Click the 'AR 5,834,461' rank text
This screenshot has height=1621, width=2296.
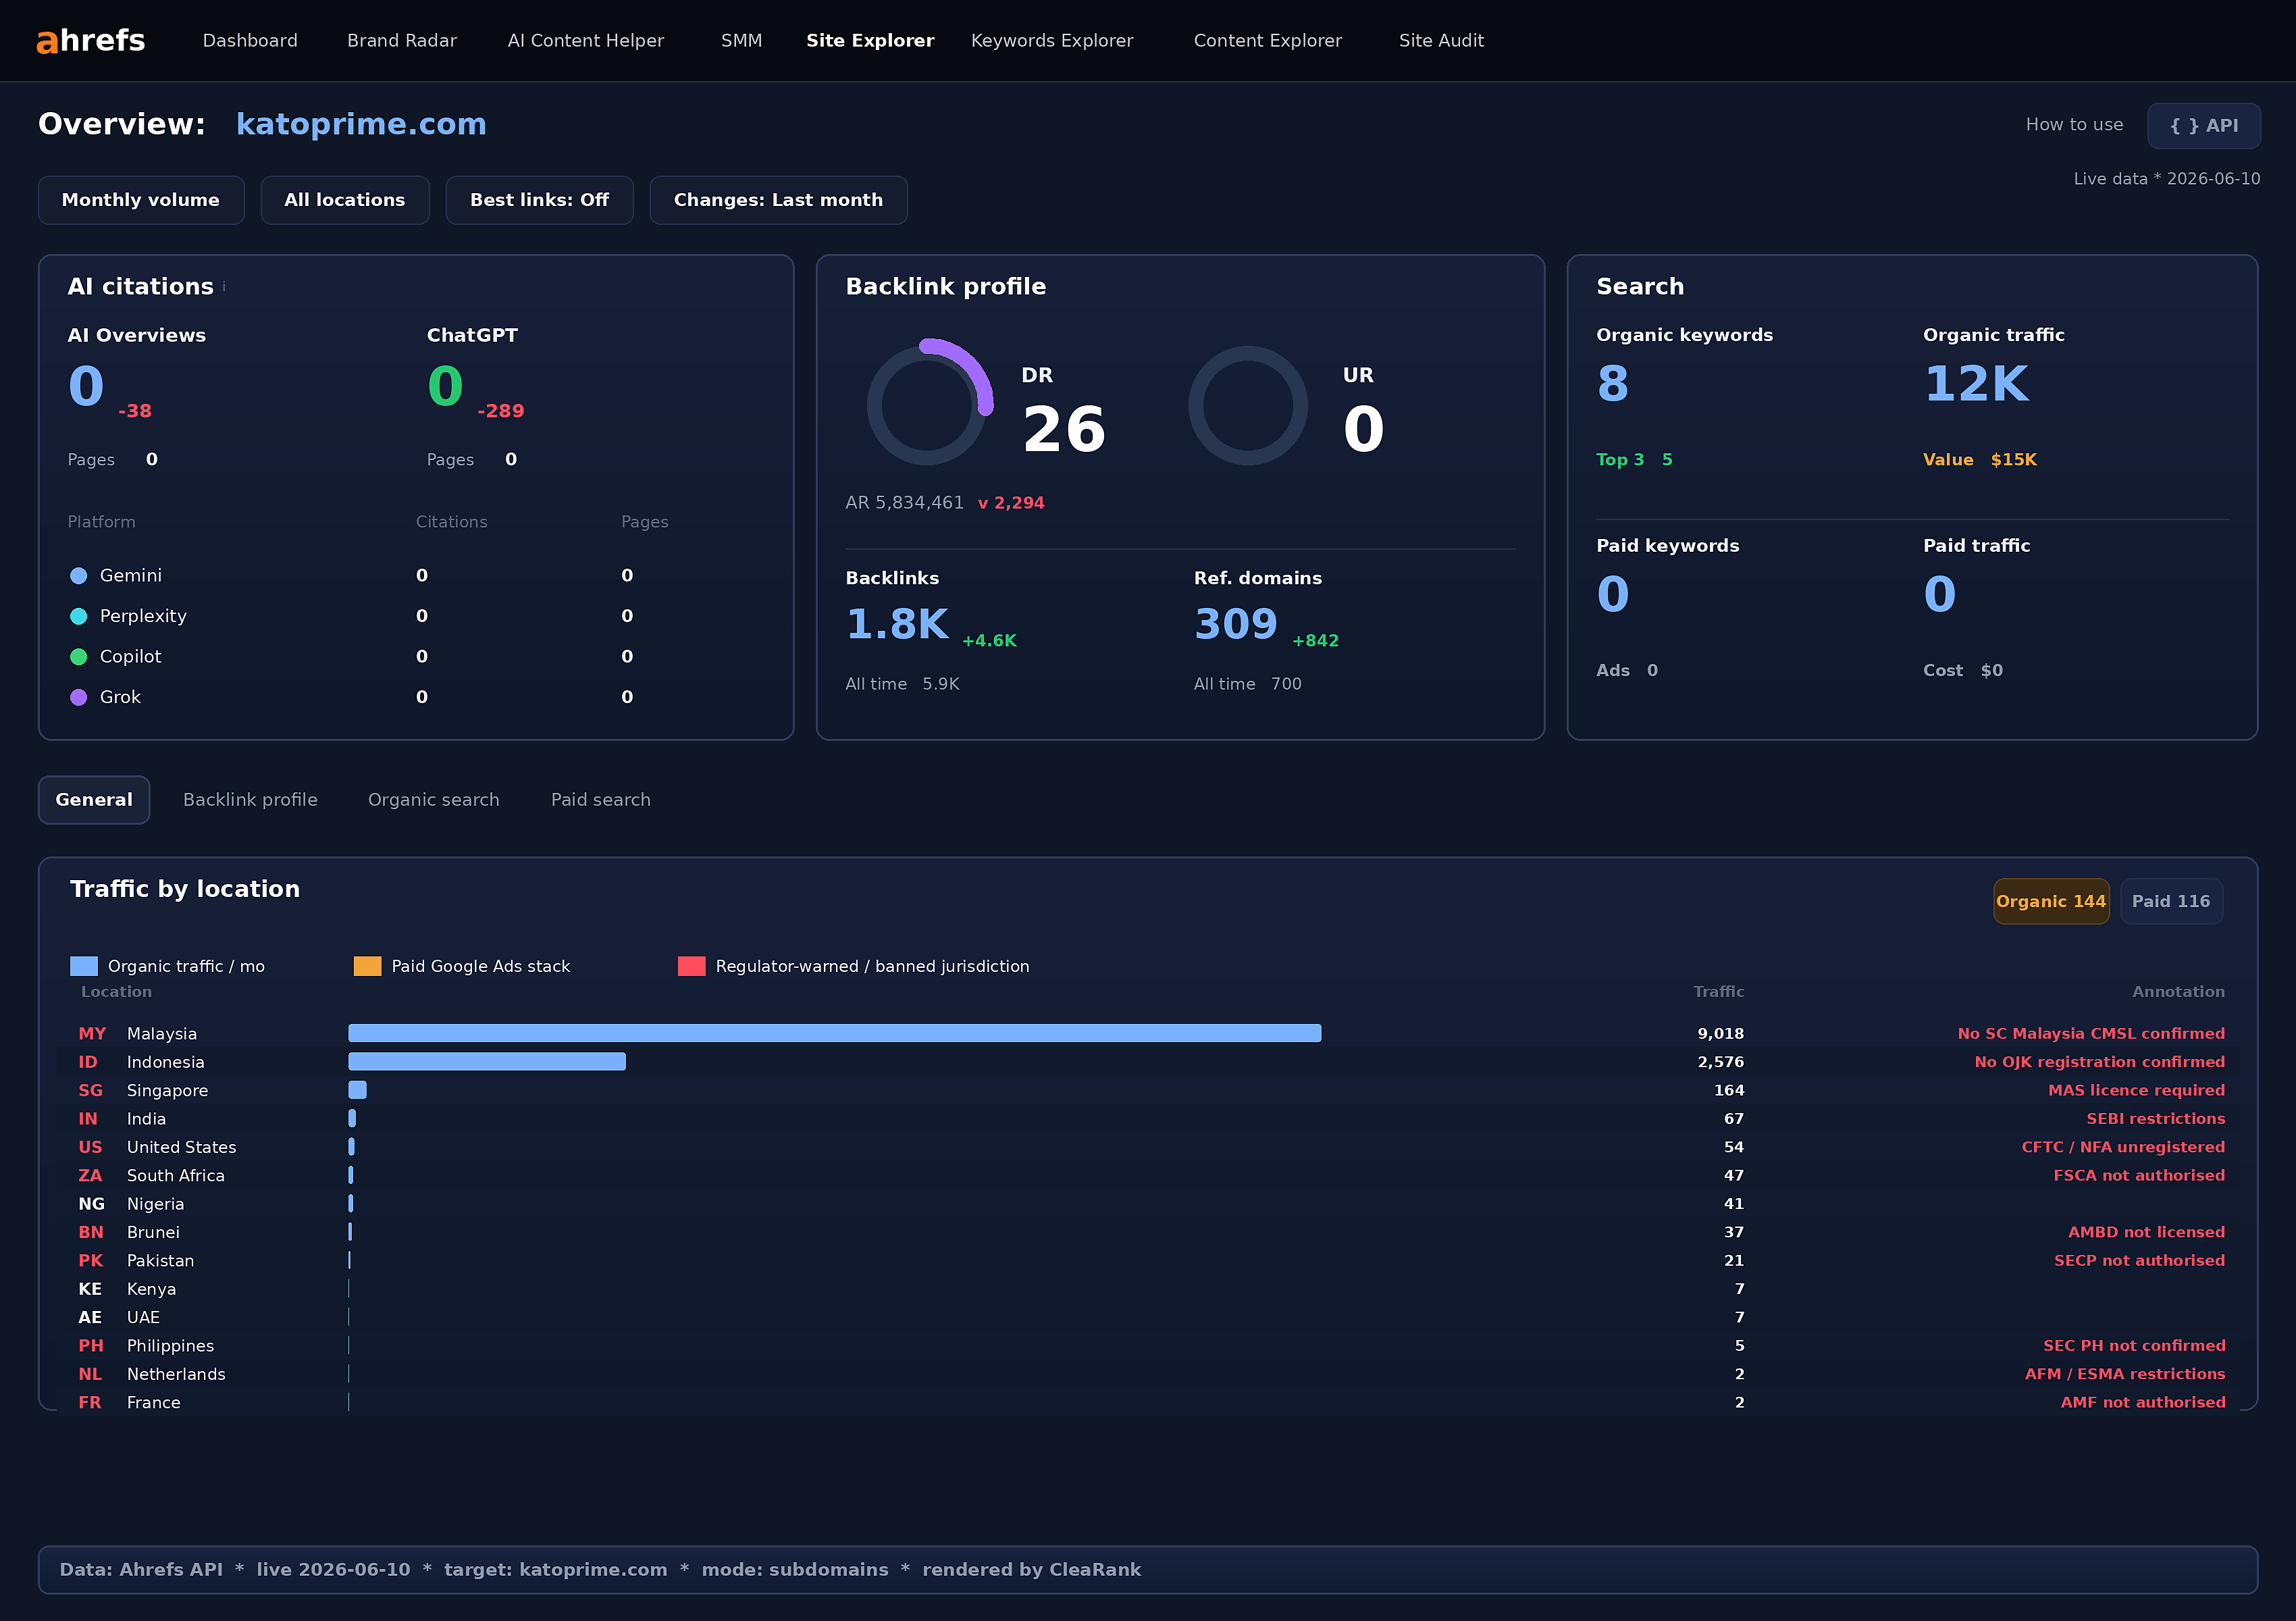coord(904,503)
